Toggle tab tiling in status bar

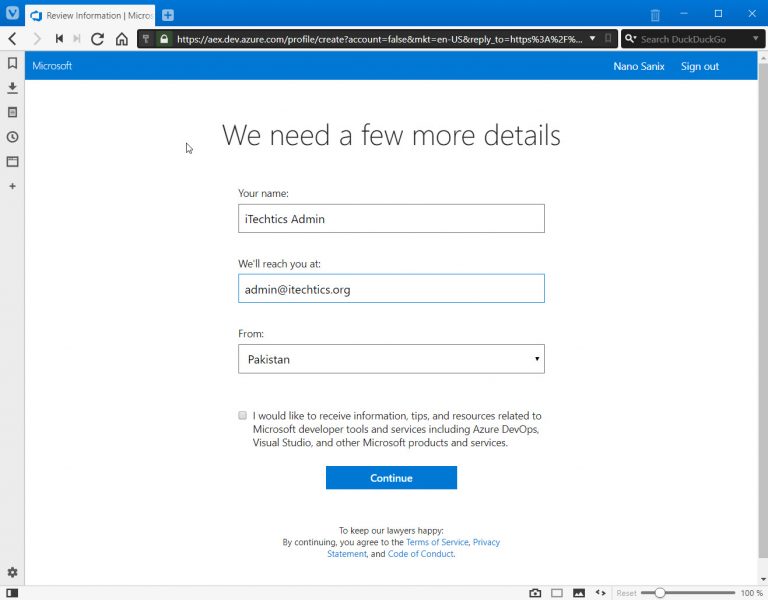click(557, 593)
